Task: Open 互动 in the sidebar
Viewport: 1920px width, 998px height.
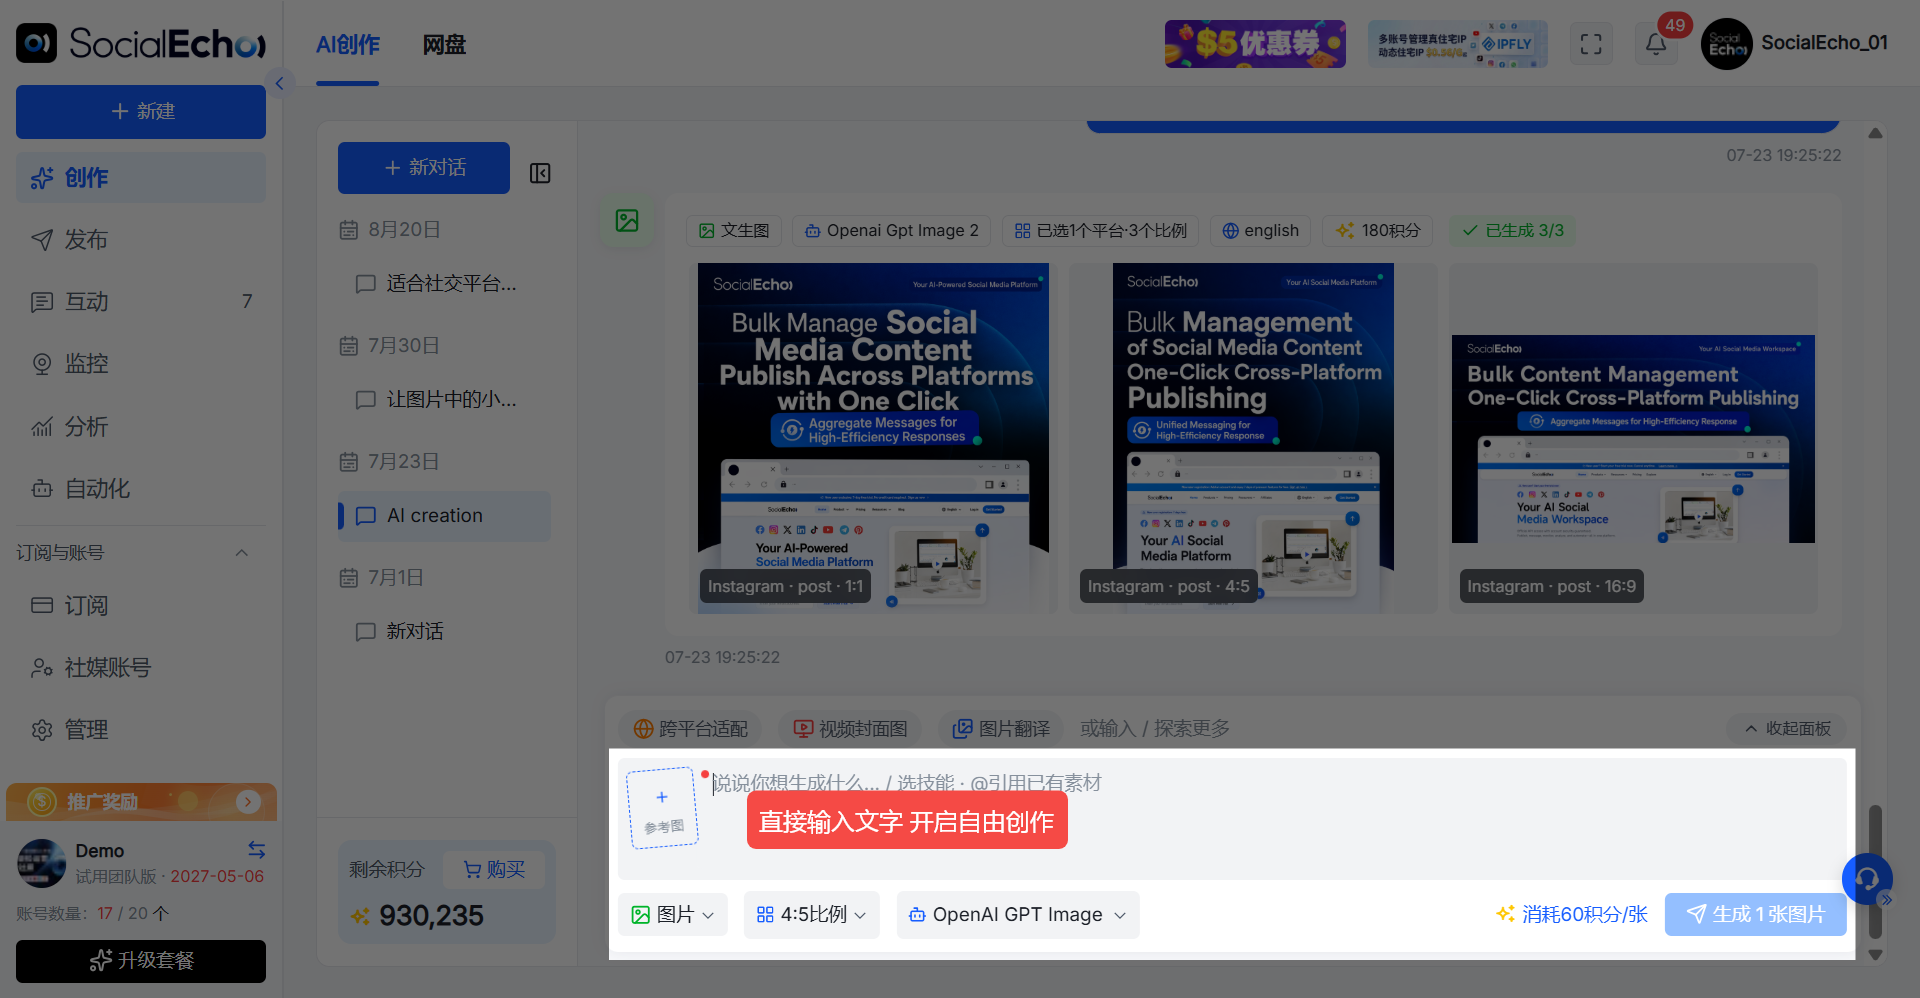Action: coord(141,302)
